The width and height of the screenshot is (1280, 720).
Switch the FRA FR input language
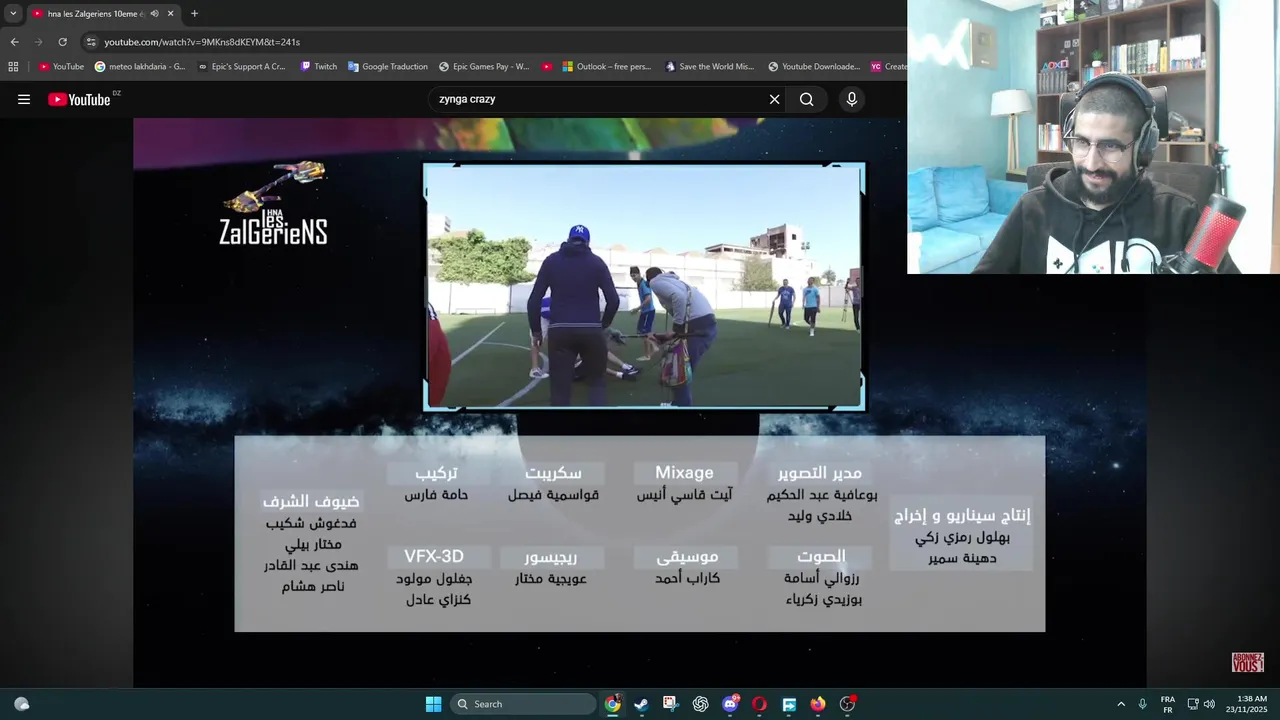(x=1168, y=704)
